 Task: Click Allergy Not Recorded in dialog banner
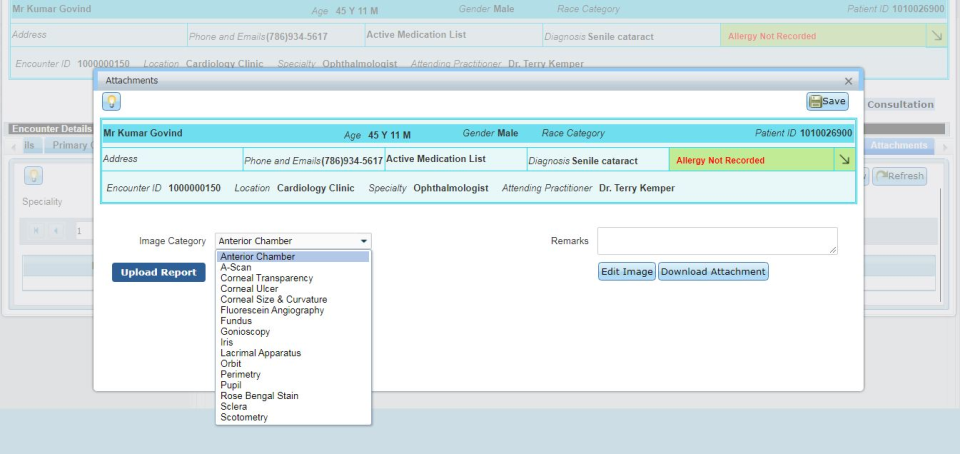[720, 160]
